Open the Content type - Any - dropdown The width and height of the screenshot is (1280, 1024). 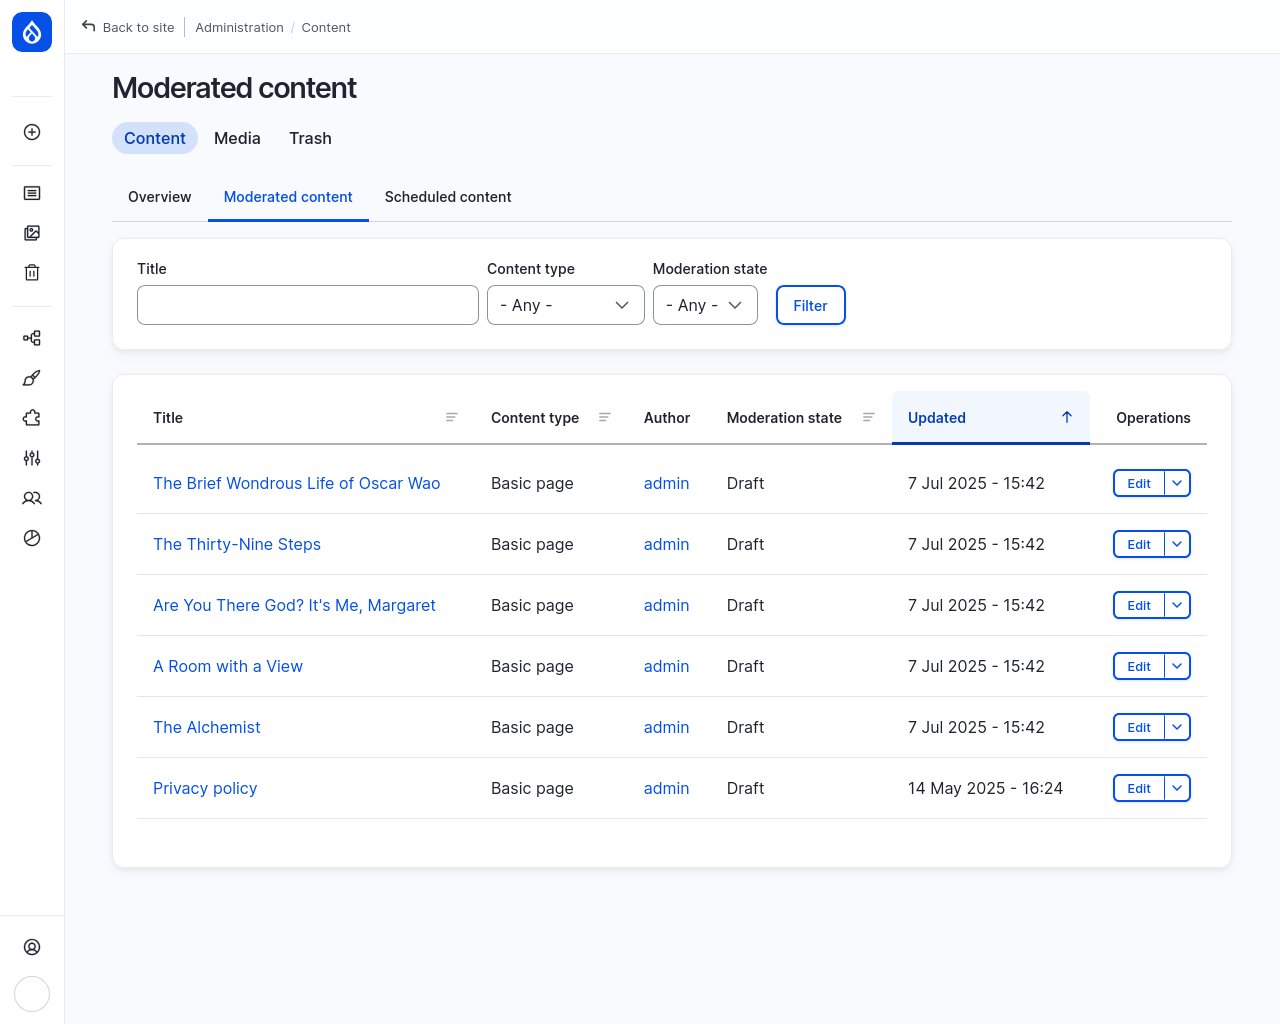565,305
